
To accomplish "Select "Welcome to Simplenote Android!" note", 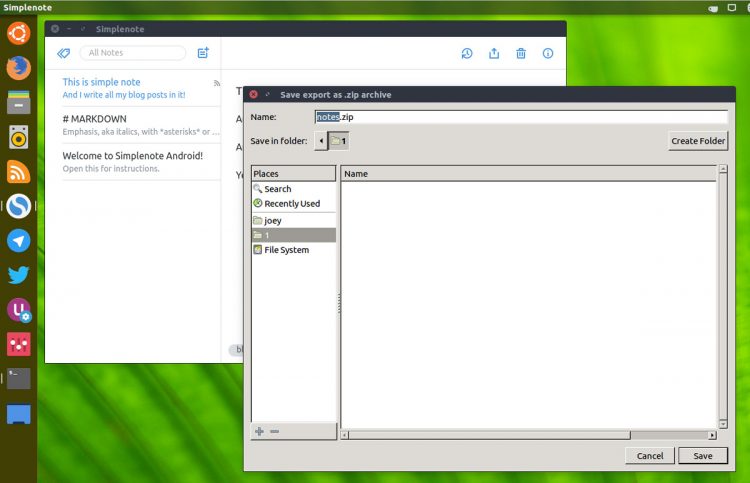I will [x=141, y=162].
